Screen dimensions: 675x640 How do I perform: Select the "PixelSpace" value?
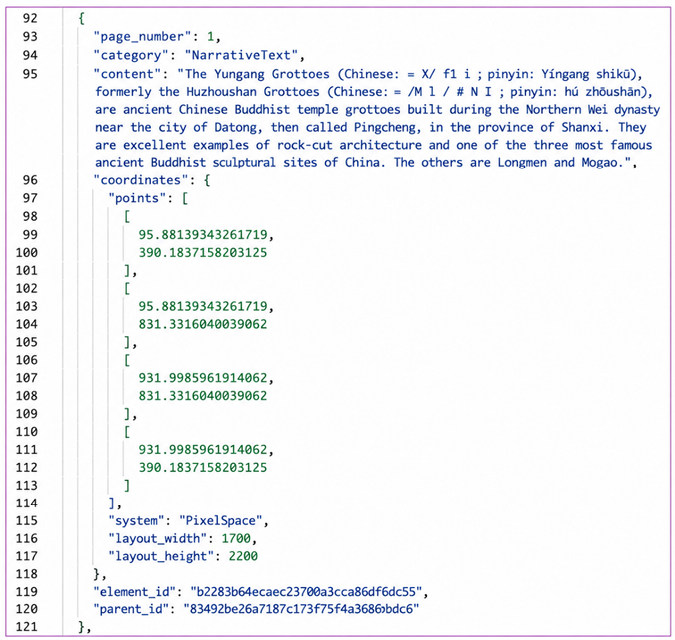(x=221, y=521)
